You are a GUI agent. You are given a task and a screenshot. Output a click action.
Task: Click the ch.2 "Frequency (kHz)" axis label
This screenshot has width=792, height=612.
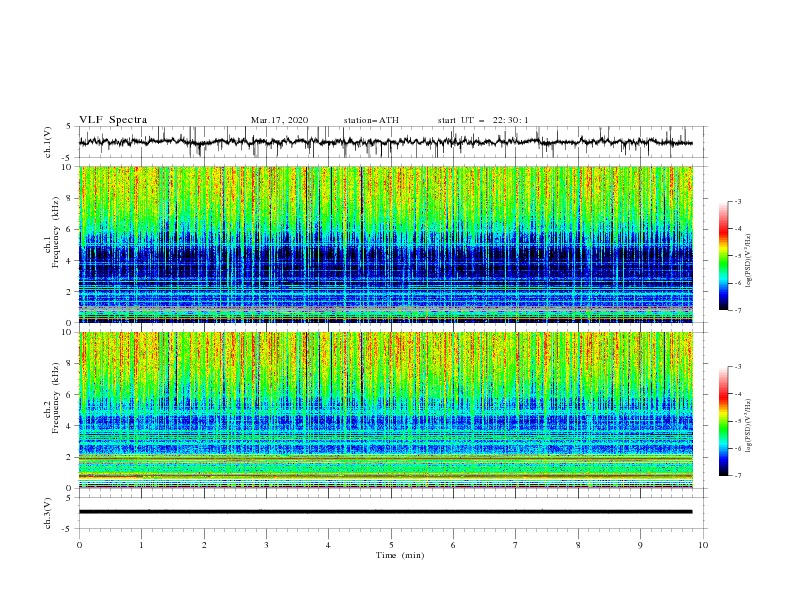[56, 398]
